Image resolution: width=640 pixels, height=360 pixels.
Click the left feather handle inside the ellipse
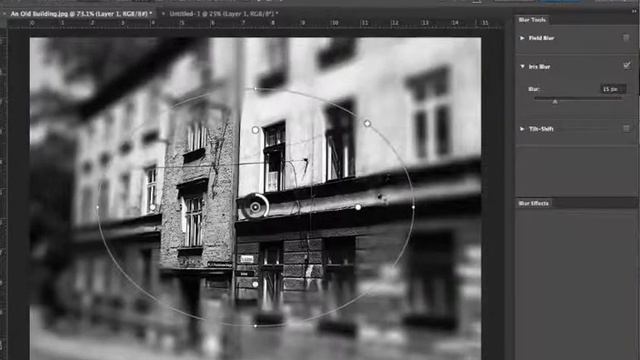pyautogui.click(x=152, y=207)
